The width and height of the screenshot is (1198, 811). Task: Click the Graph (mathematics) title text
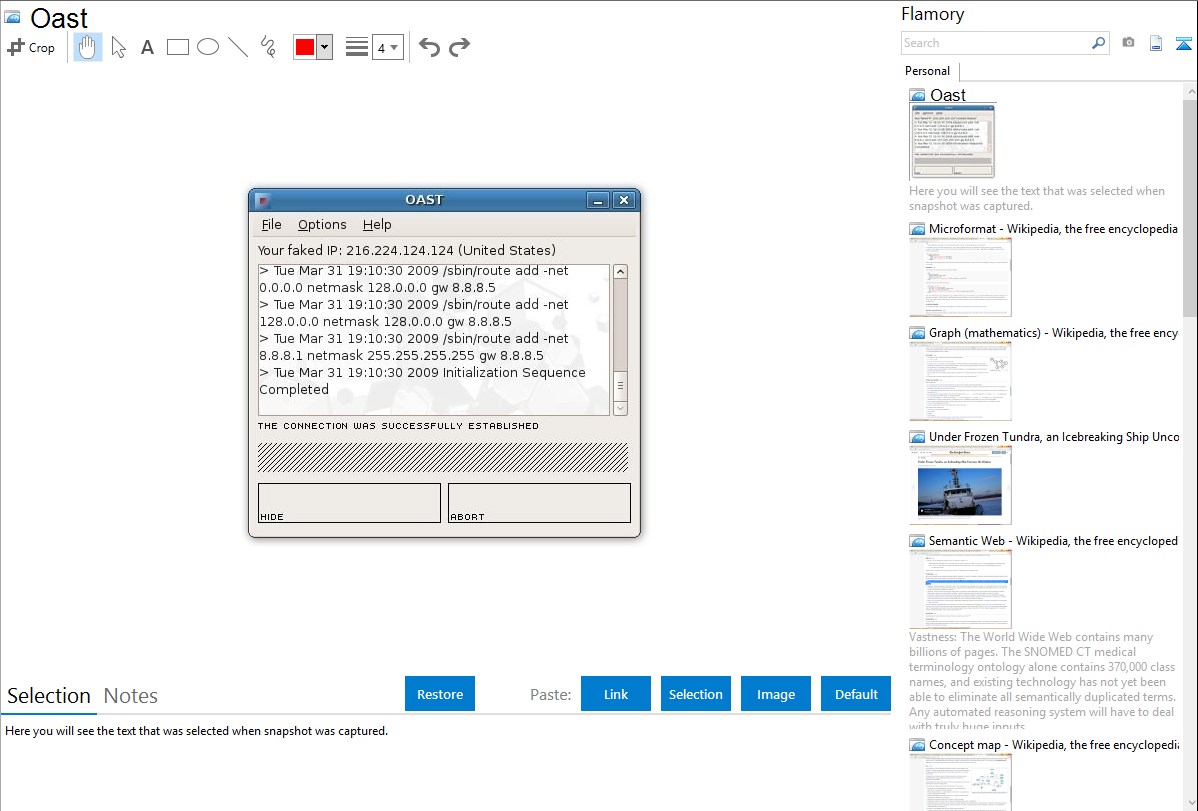(x=1053, y=333)
